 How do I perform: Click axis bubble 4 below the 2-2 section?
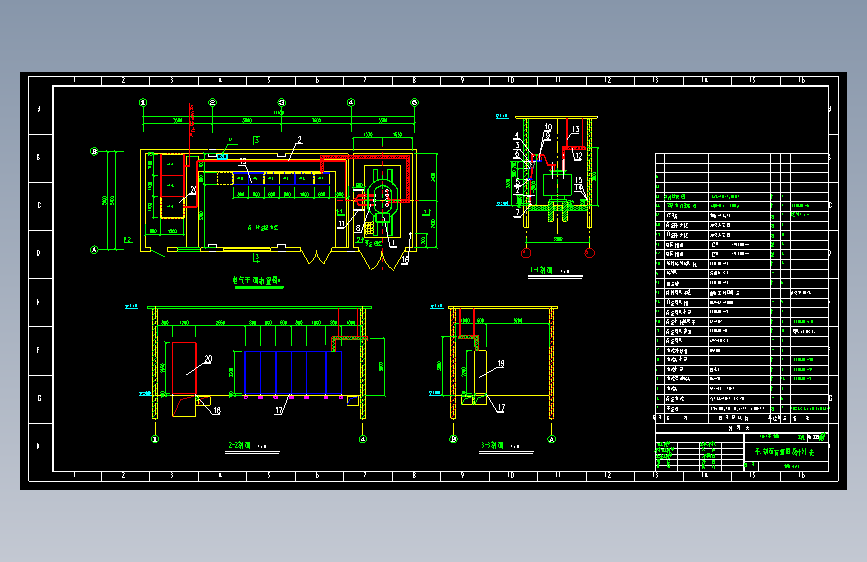coord(363,439)
